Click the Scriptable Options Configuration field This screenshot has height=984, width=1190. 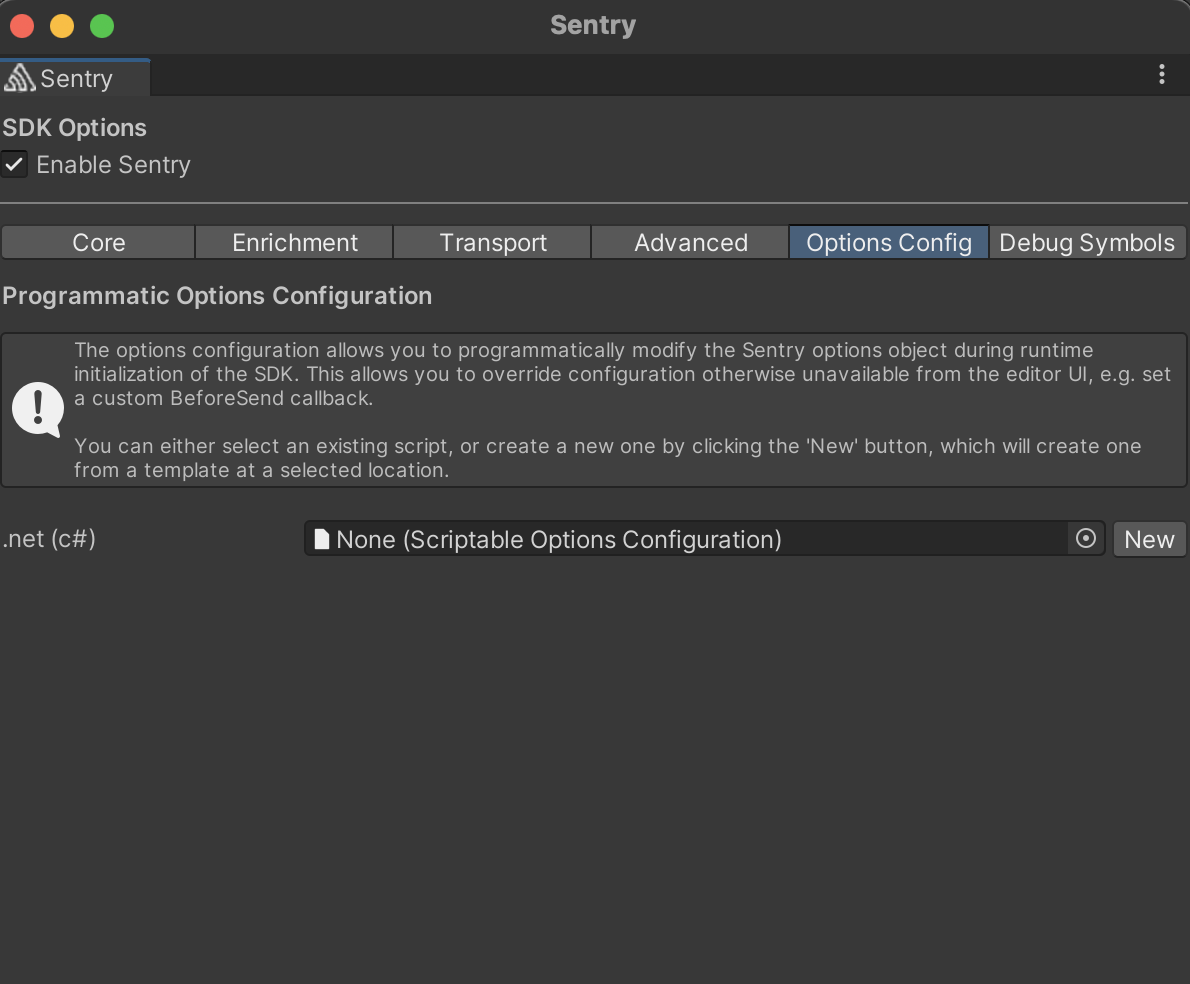[x=704, y=539]
